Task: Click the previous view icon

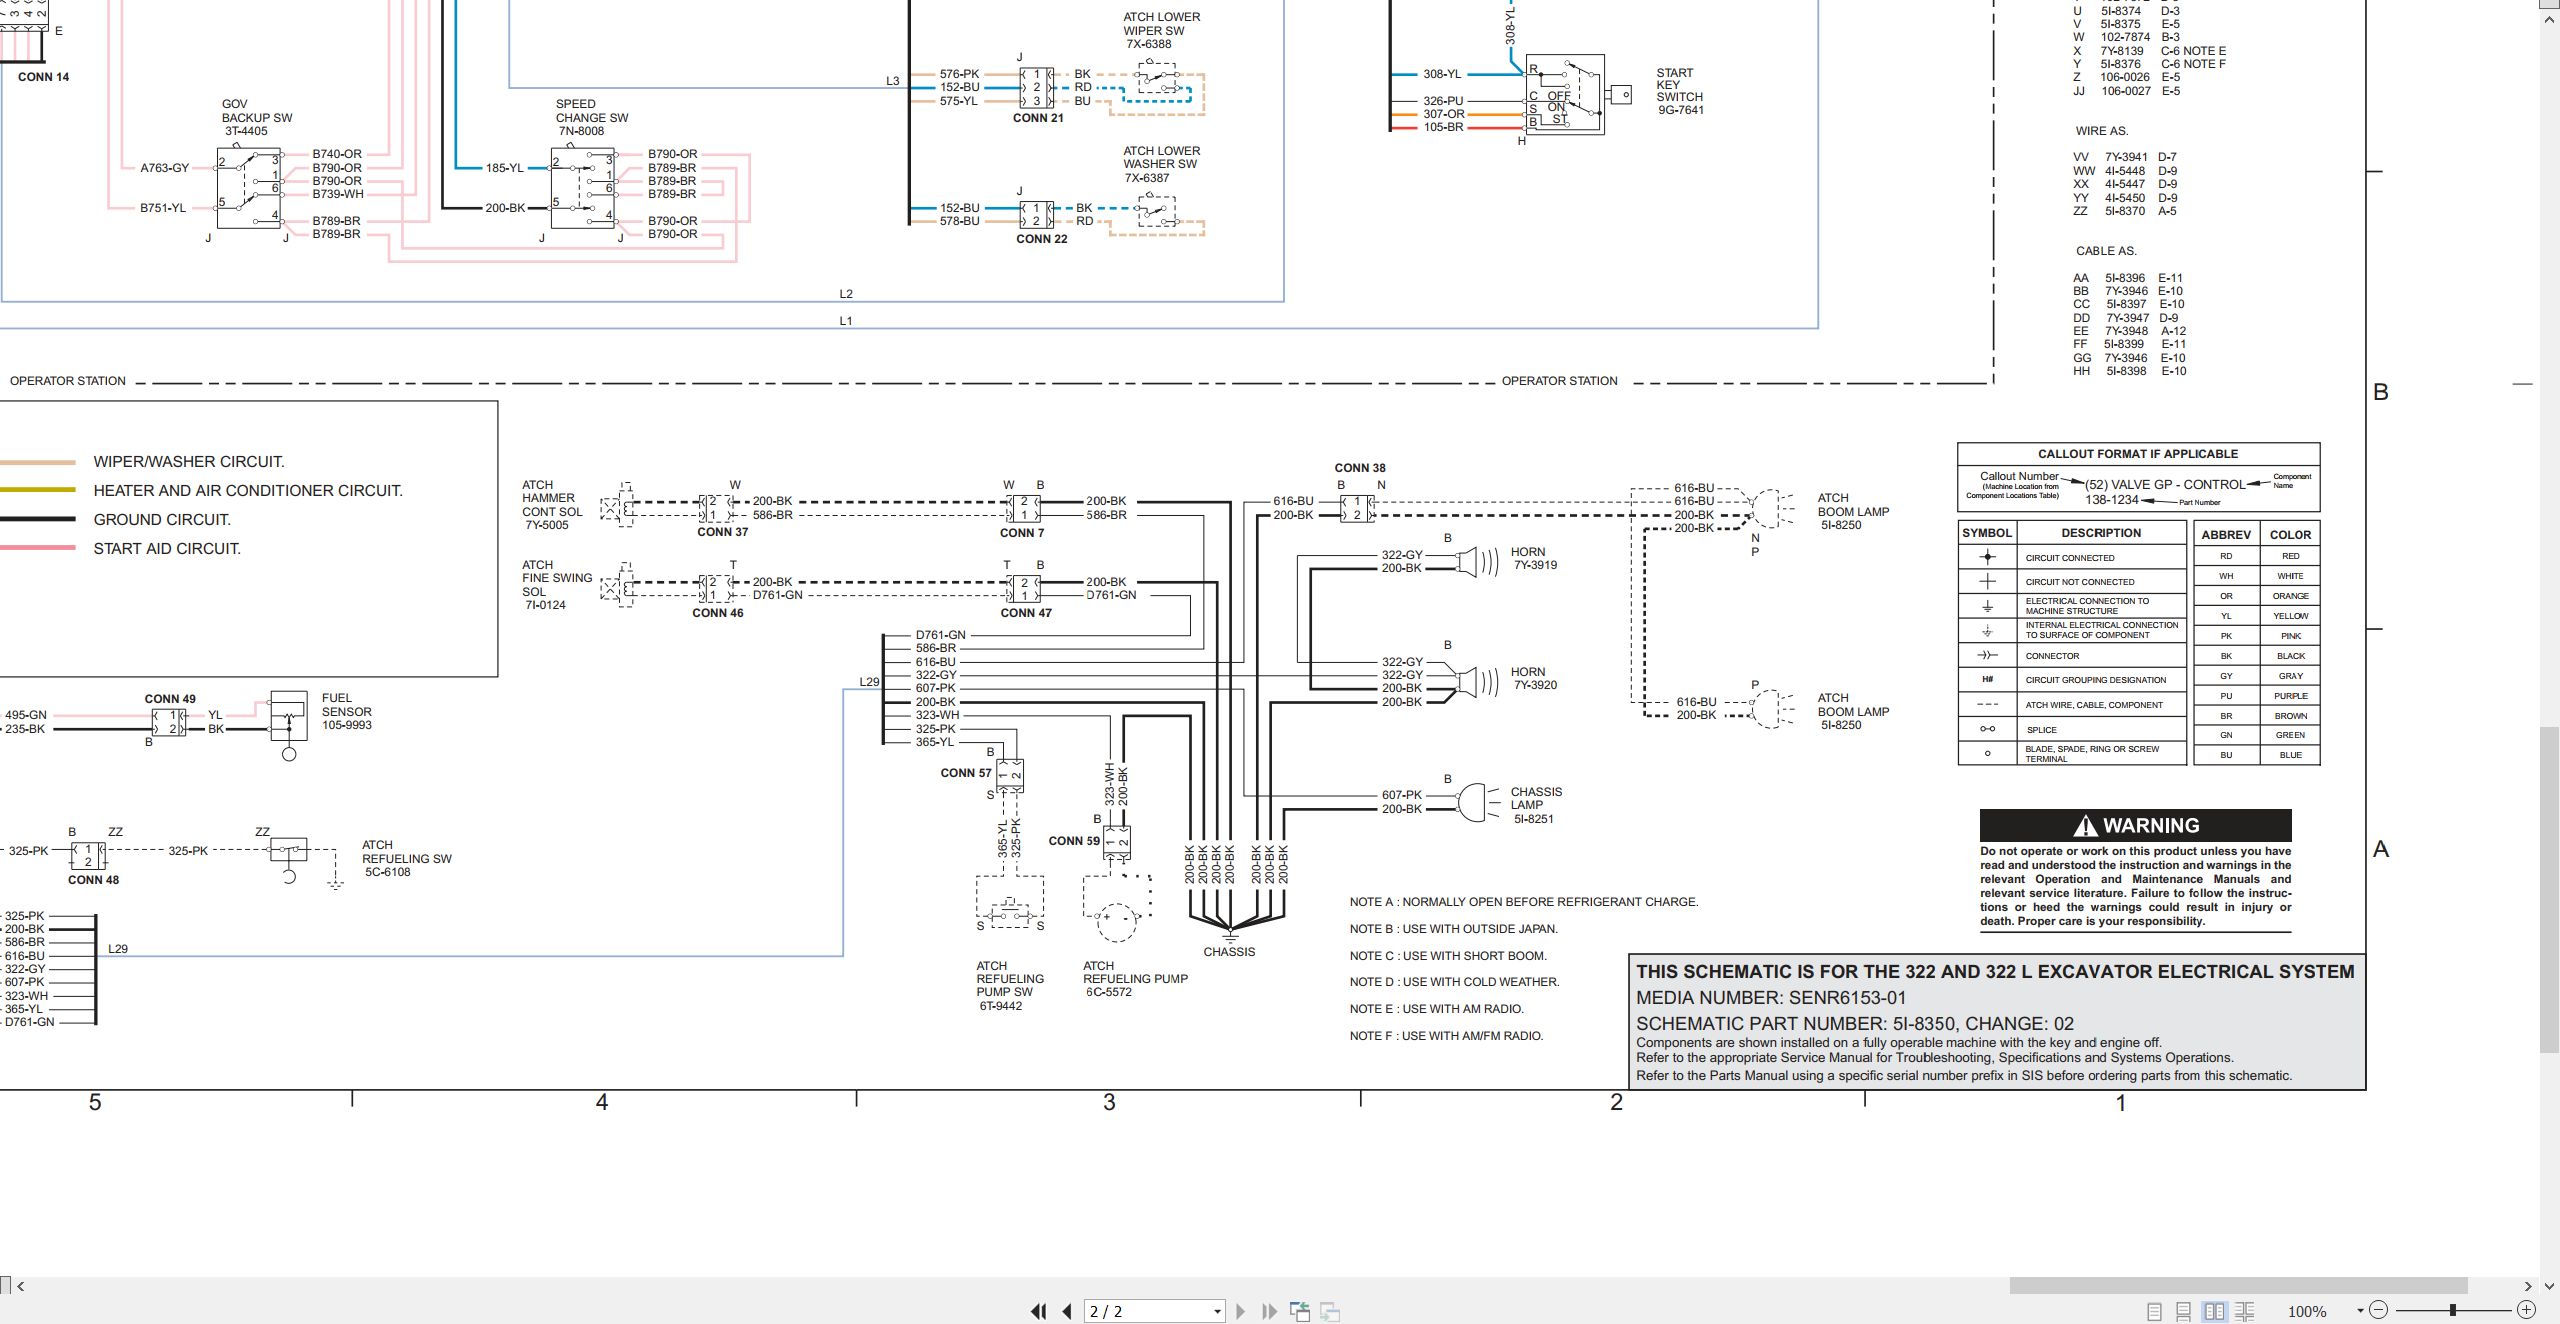Action: coord(1300,1311)
